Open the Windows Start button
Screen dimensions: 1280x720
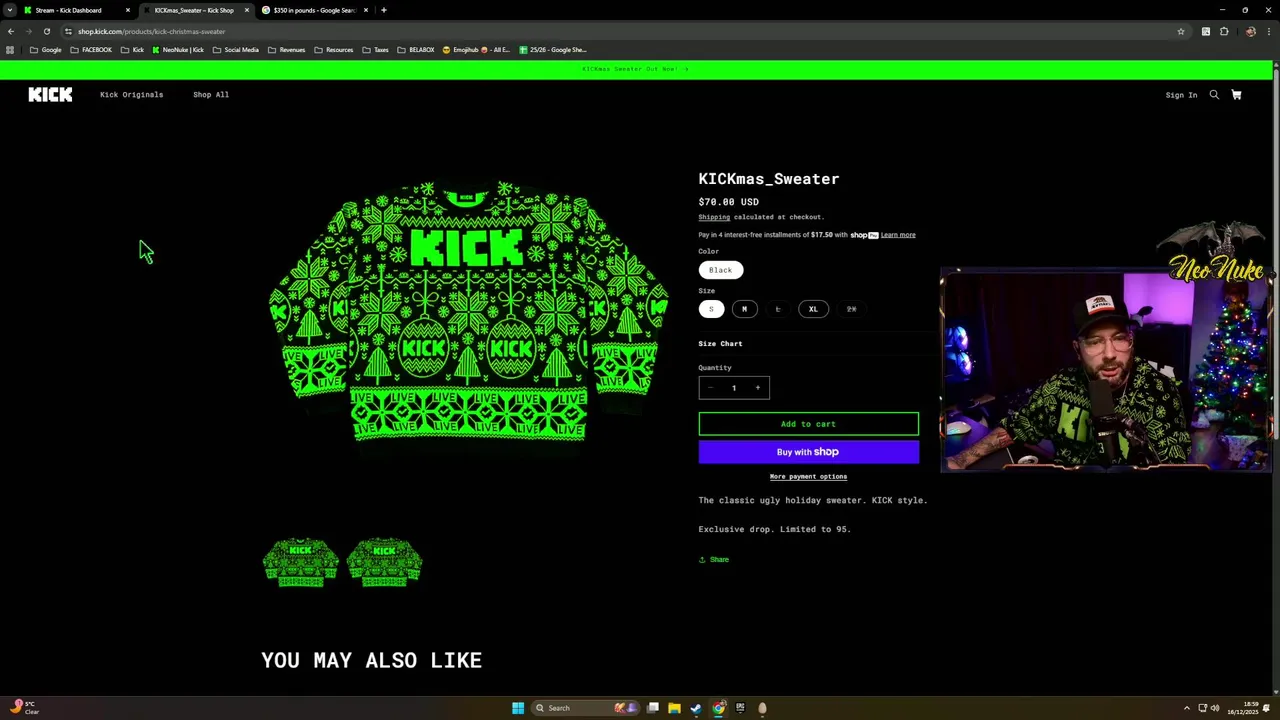coord(518,708)
